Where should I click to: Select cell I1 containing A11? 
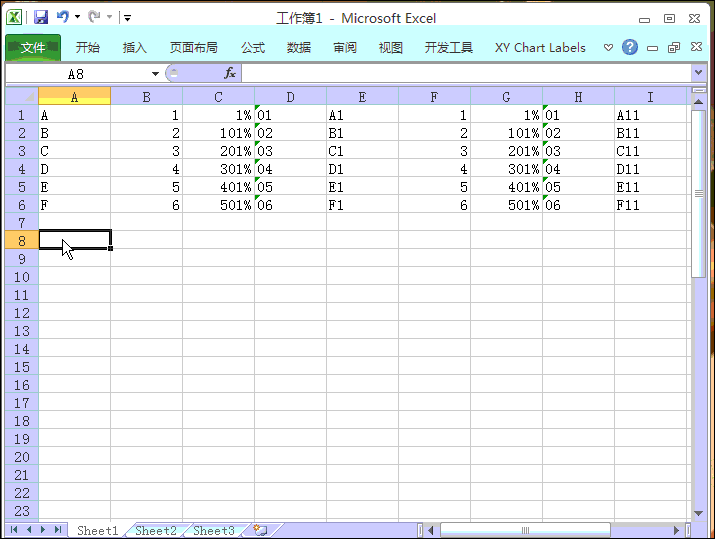(650, 115)
